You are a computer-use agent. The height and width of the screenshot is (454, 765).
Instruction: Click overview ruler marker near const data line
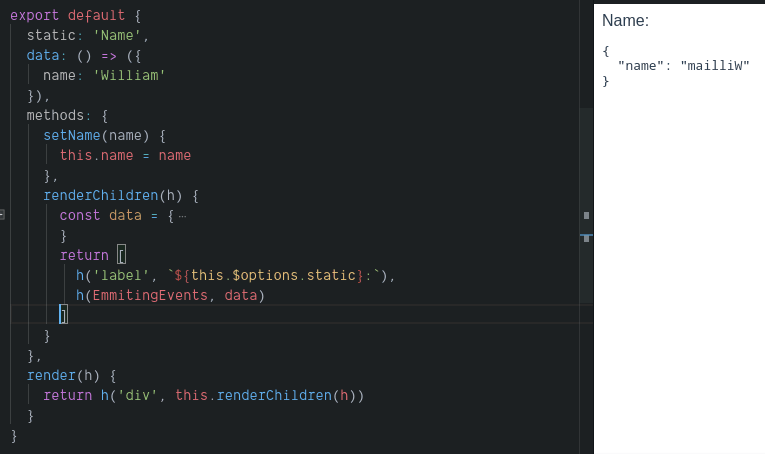click(x=586, y=215)
